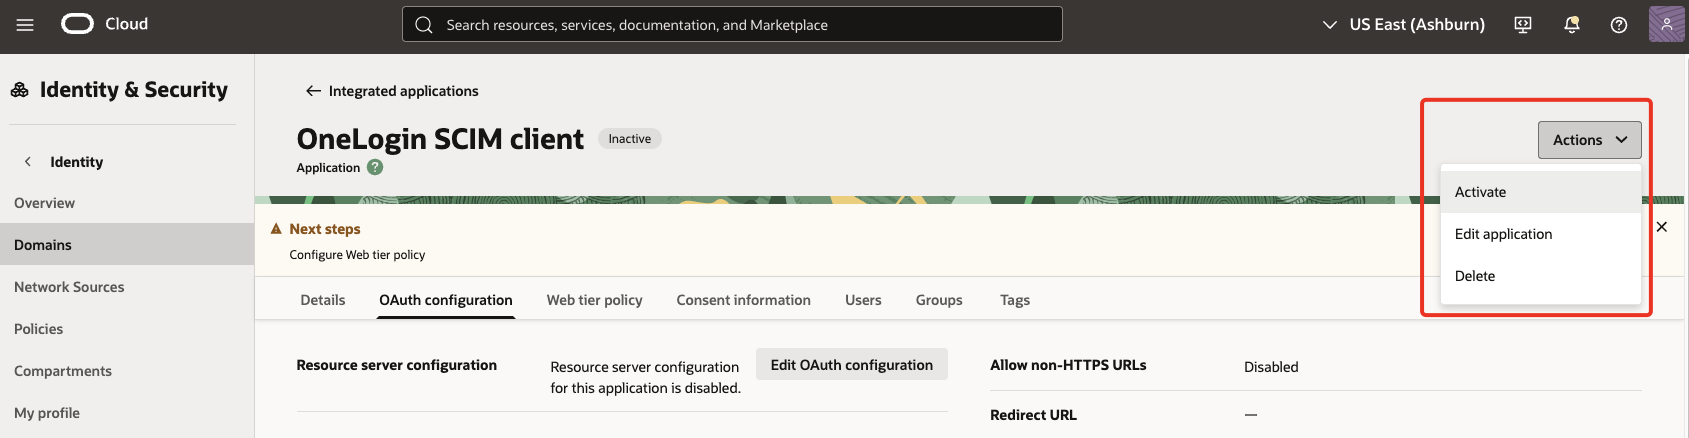This screenshot has height=438, width=1689.
Task: Expand the US East (Ashburn) region selector
Action: (x=1404, y=25)
